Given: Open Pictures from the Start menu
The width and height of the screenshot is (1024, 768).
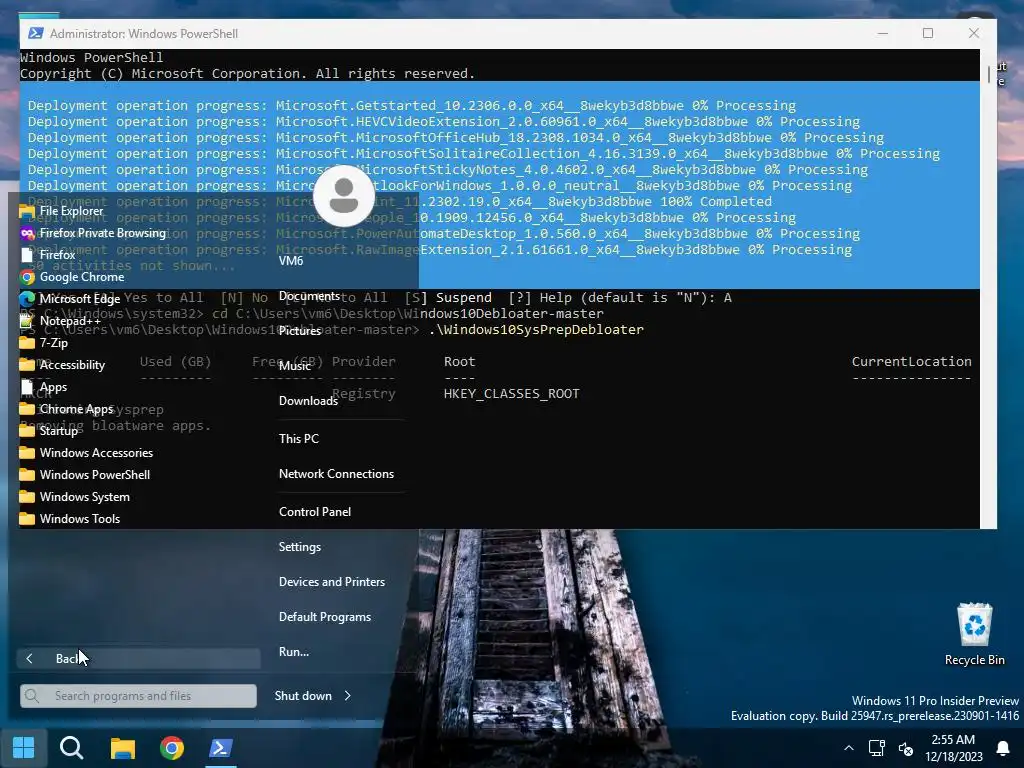Looking at the screenshot, I should pyautogui.click(x=300, y=331).
